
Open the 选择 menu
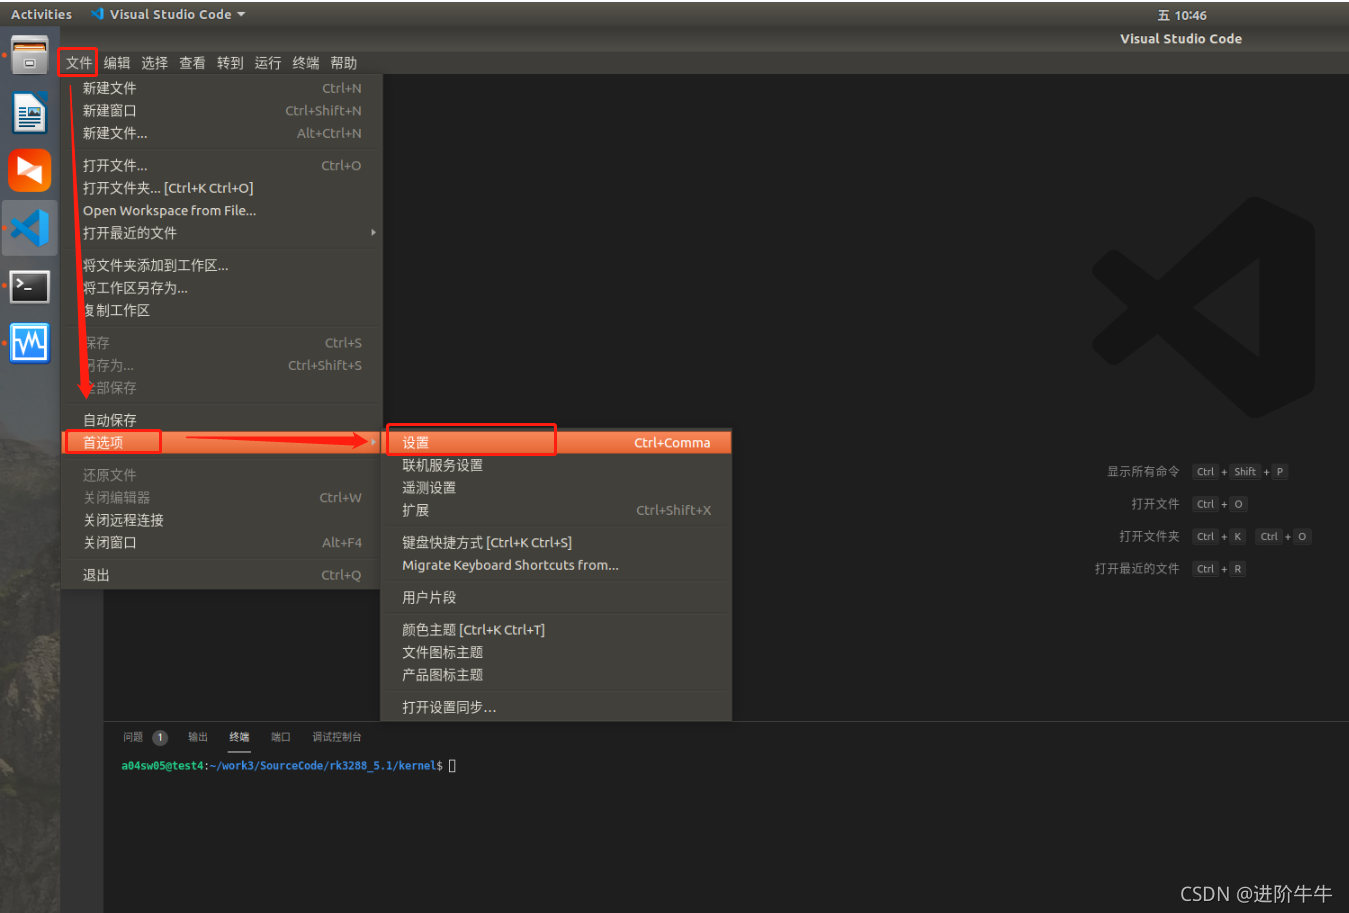(x=154, y=63)
